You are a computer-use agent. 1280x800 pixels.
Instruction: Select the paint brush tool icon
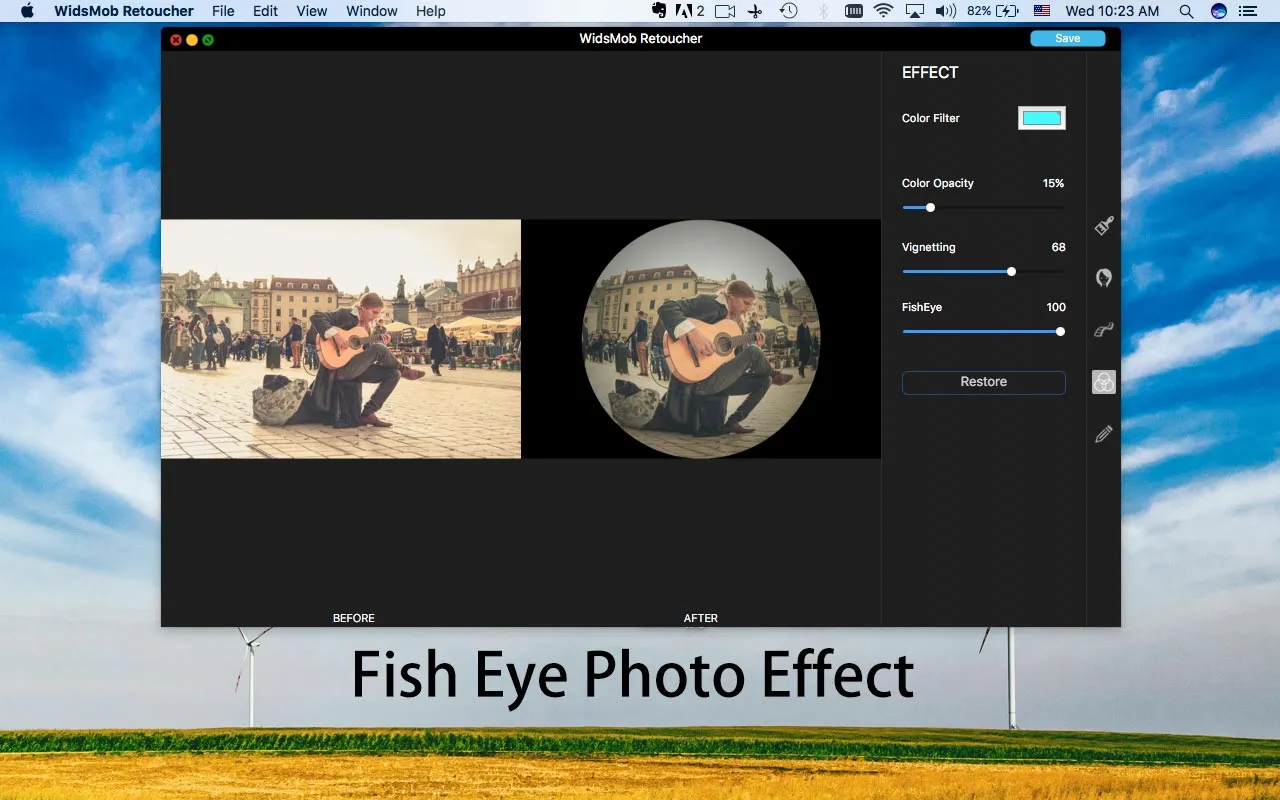[1104, 226]
